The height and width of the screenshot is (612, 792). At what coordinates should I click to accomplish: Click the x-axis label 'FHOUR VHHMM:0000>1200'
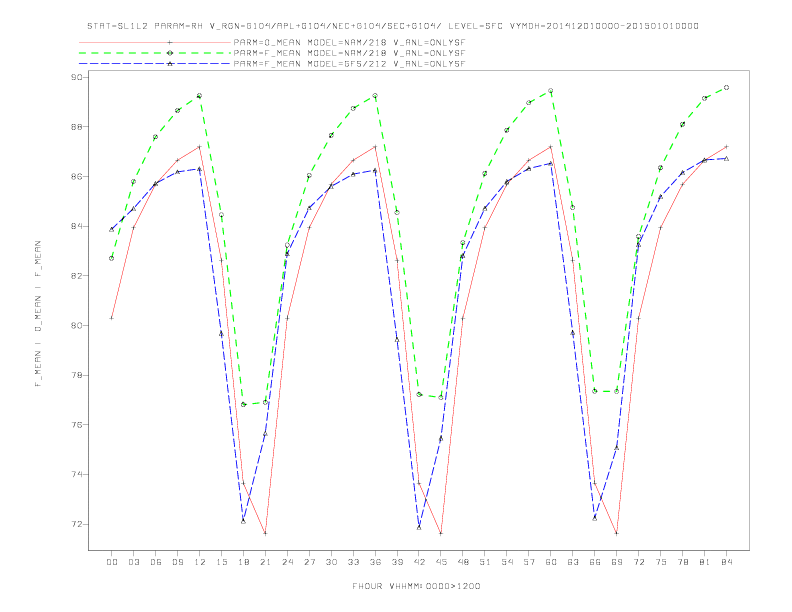point(416,586)
